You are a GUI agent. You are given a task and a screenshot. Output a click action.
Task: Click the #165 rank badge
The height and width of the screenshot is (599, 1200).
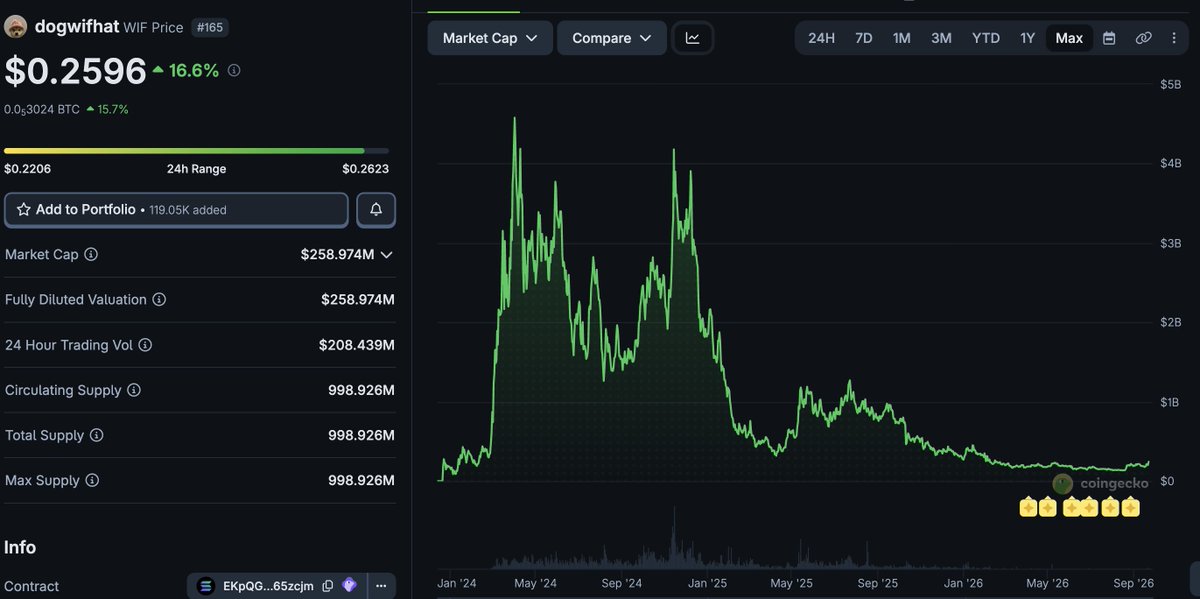(x=210, y=27)
